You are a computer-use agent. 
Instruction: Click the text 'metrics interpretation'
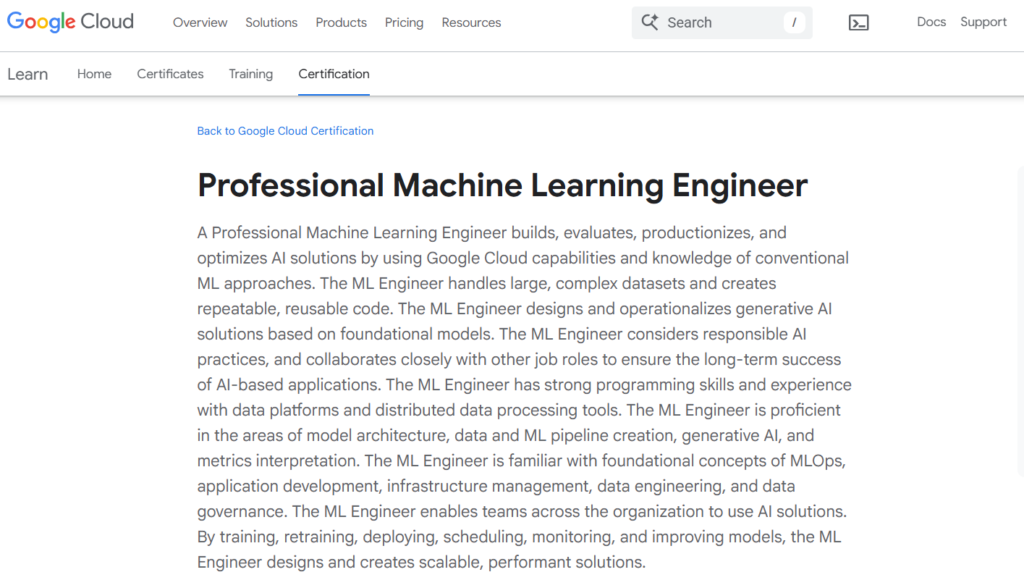(278, 460)
